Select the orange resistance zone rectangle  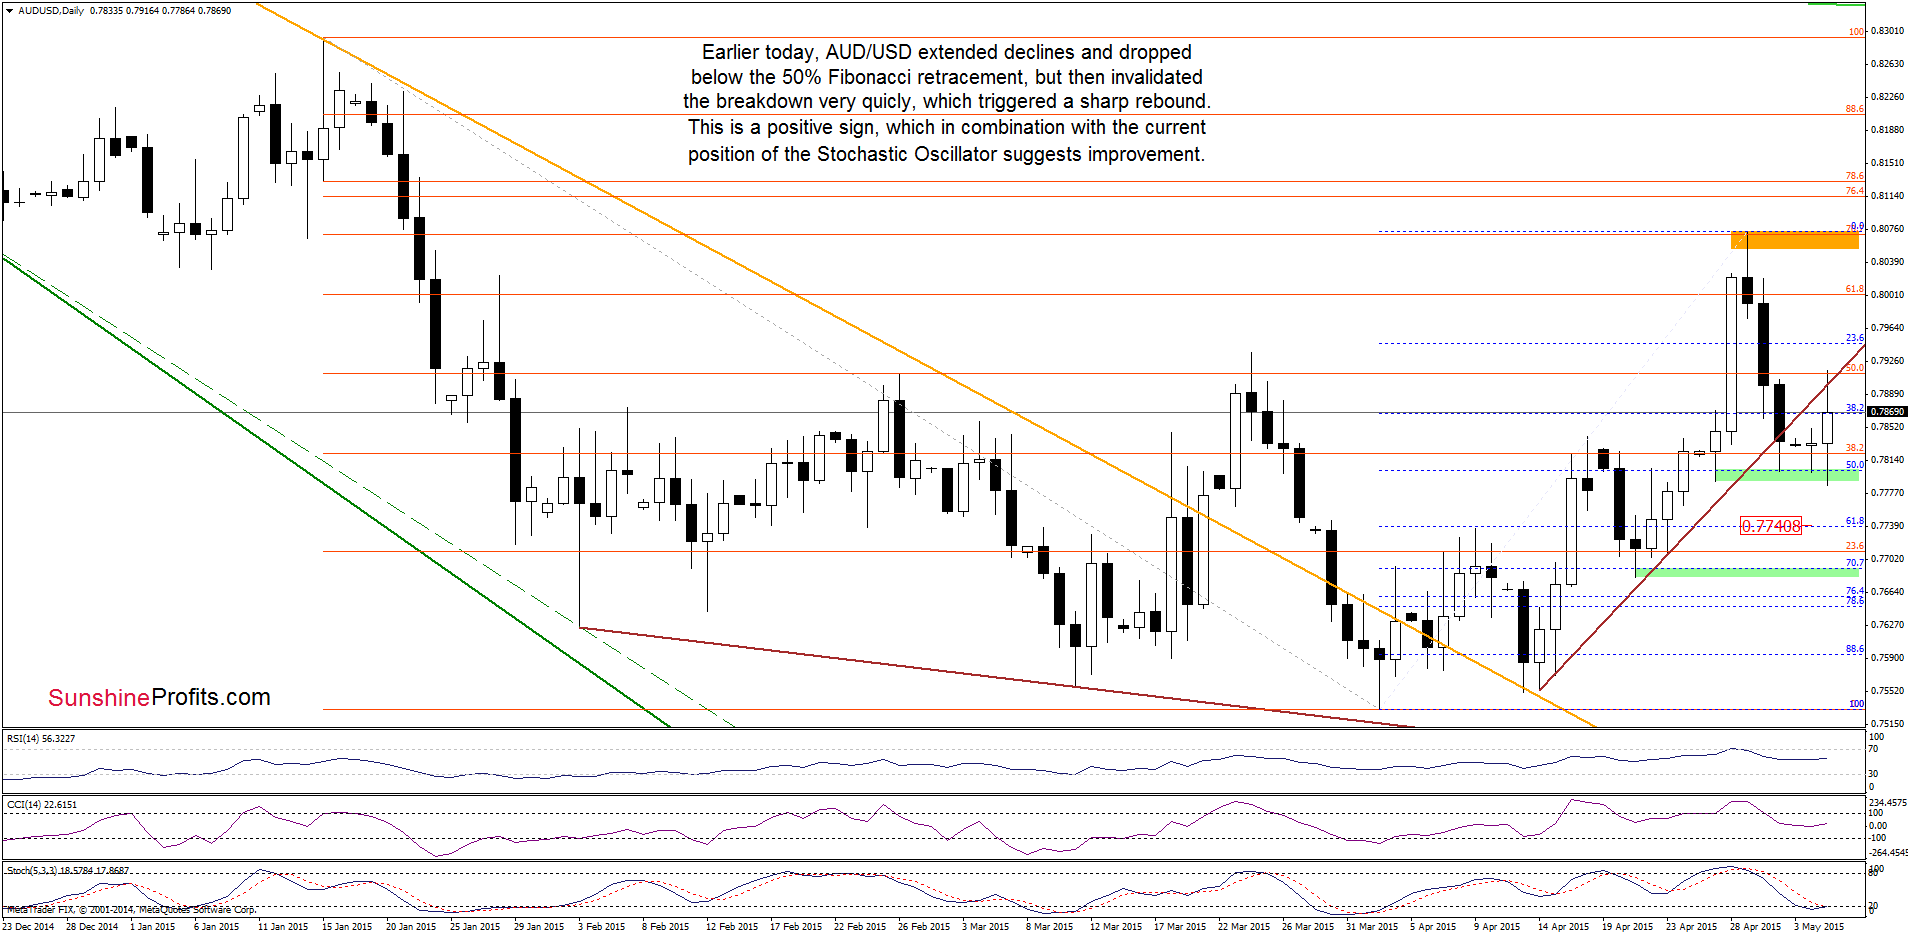1795,240
